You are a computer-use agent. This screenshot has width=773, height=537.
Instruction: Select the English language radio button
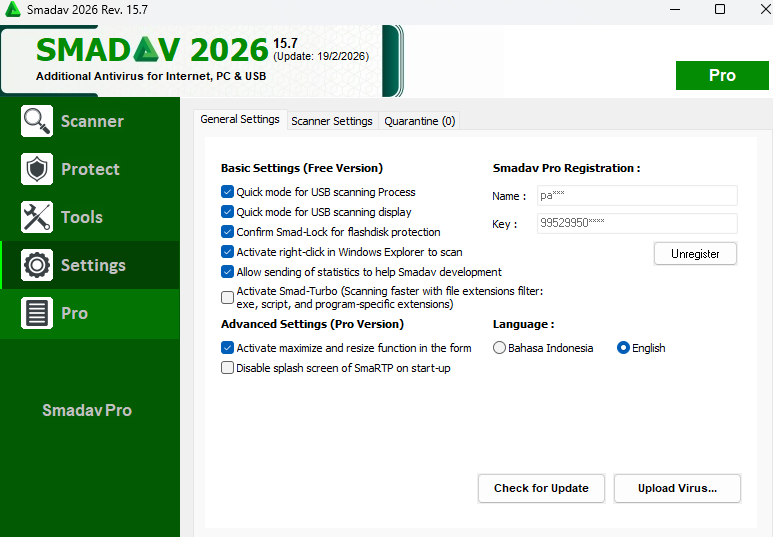click(x=624, y=348)
